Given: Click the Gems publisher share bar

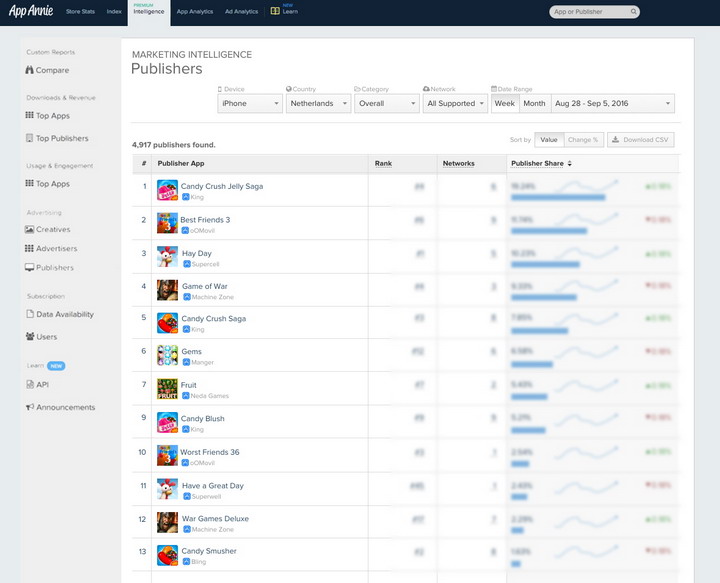Looking at the screenshot, I should click(x=532, y=364).
